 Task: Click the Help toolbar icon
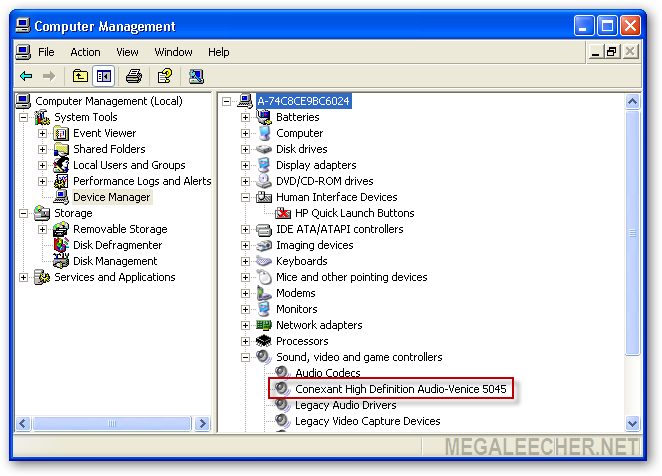point(165,76)
